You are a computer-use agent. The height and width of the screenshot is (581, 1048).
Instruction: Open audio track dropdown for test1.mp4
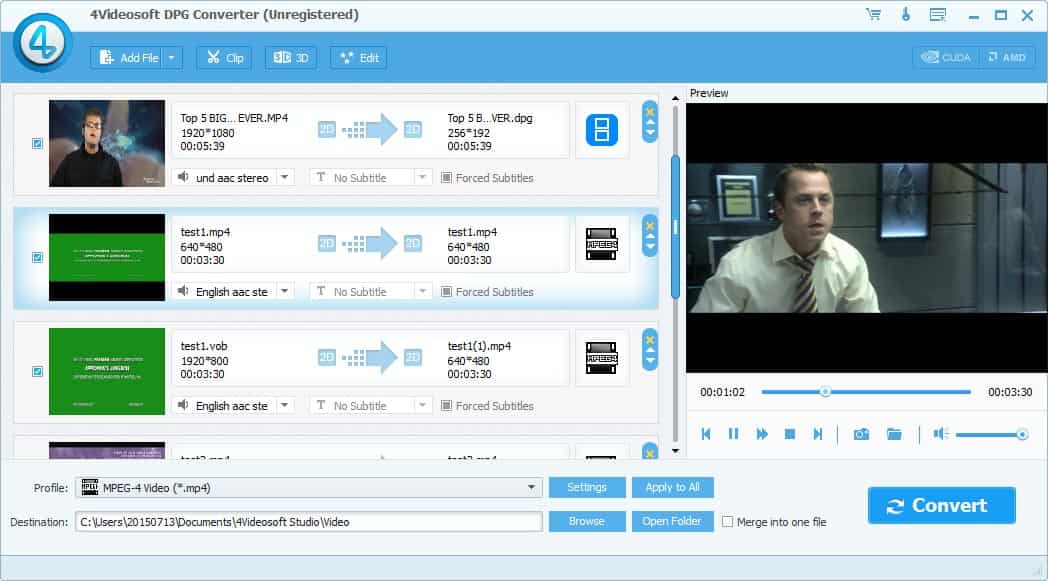pos(285,292)
